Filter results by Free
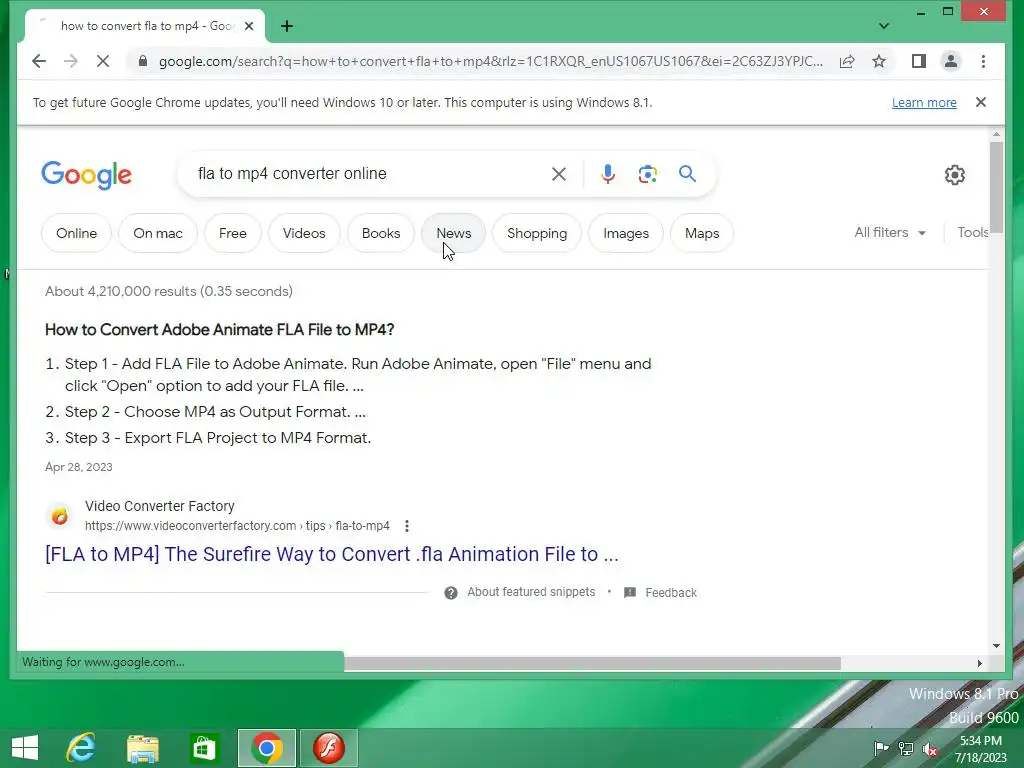Screen dimensions: 1024x768 (232, 233)
